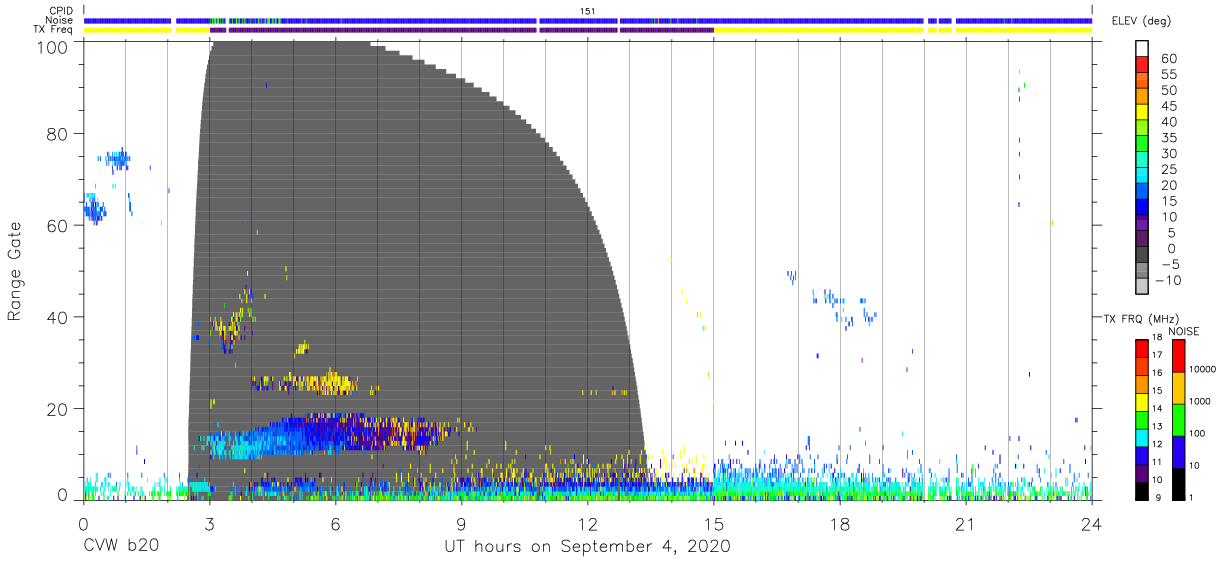Click the 30 label on ELEV scale
The height and width of the screenshot is (567, 1228).
tap(1169, 154)
